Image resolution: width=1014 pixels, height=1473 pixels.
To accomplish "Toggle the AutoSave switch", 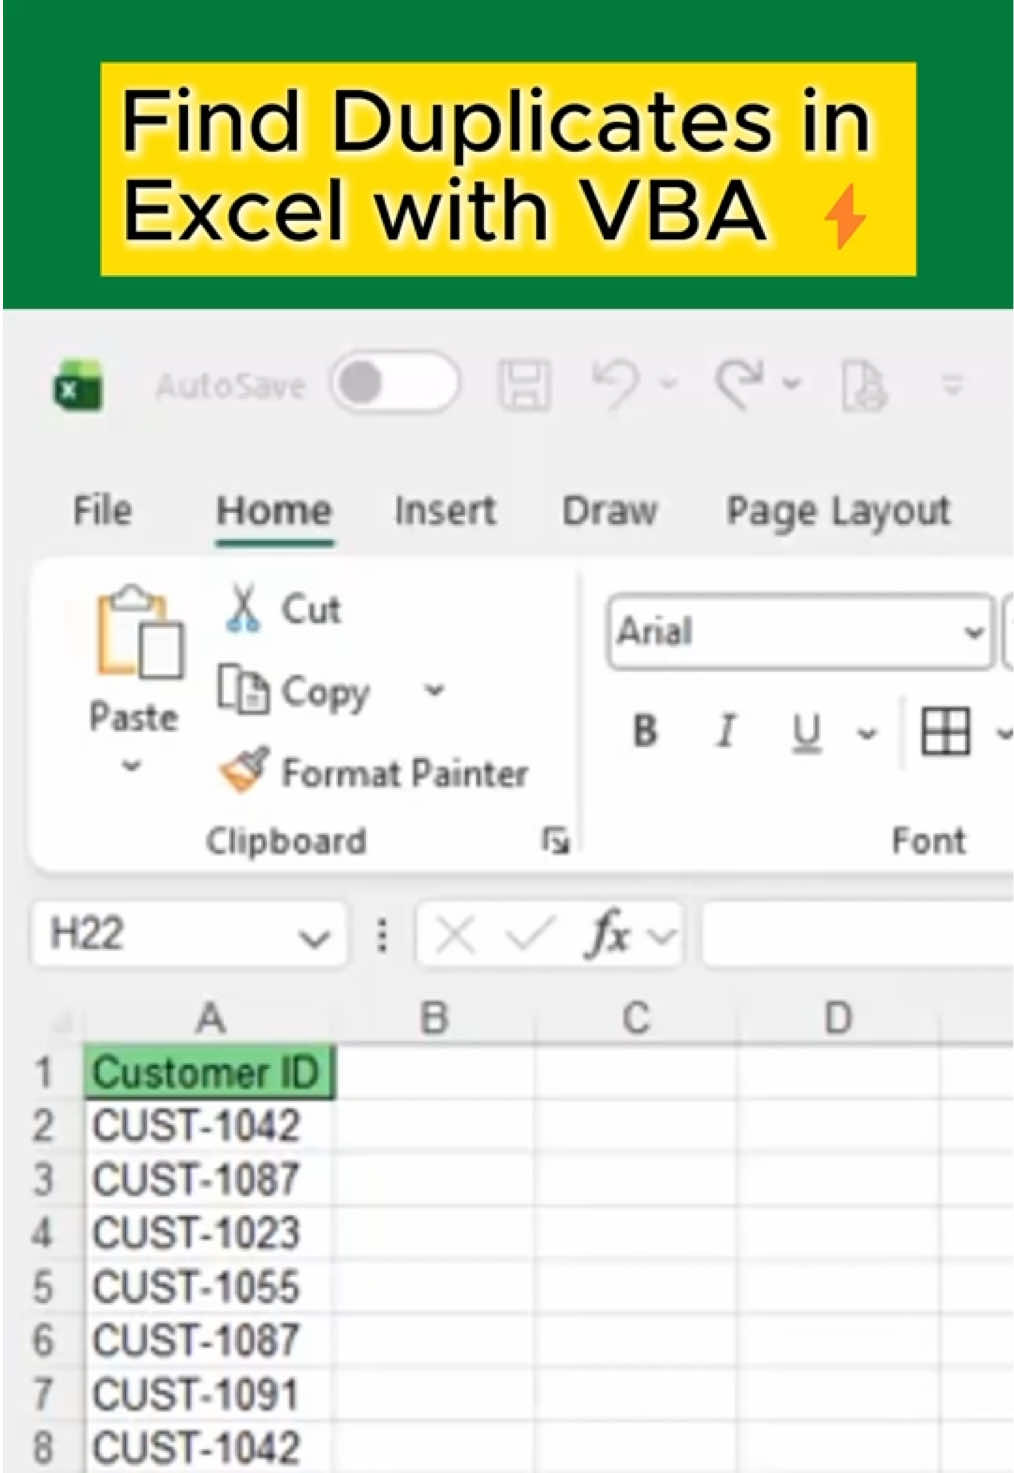I will point(396,383).
